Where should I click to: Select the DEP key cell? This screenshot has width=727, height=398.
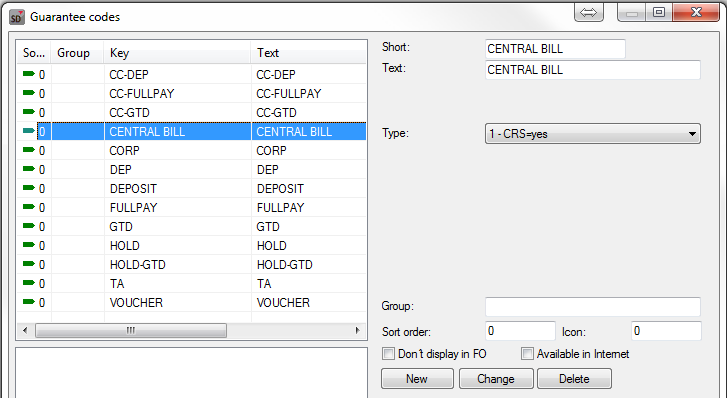pyautogui.click(x=178, y=169)
